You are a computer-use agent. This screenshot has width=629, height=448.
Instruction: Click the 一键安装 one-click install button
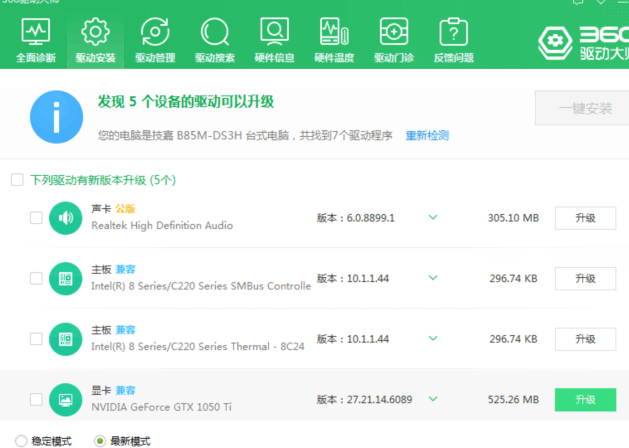tap(582, 108)
